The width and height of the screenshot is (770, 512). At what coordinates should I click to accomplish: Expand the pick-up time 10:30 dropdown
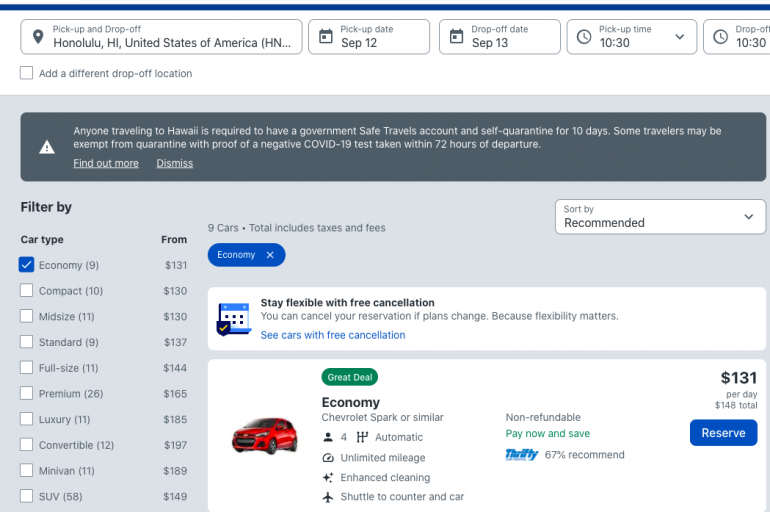tap(680, 37)
